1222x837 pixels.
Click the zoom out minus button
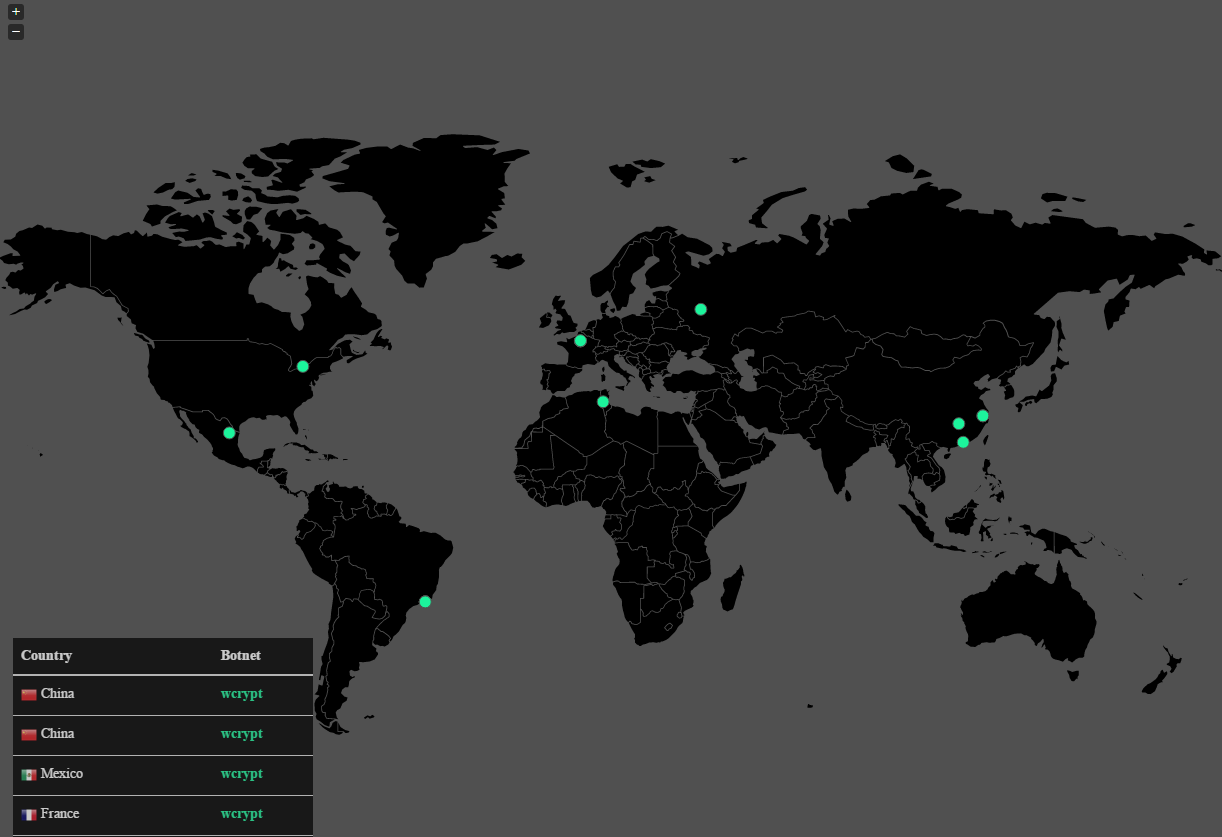click(x=16, y=32)
